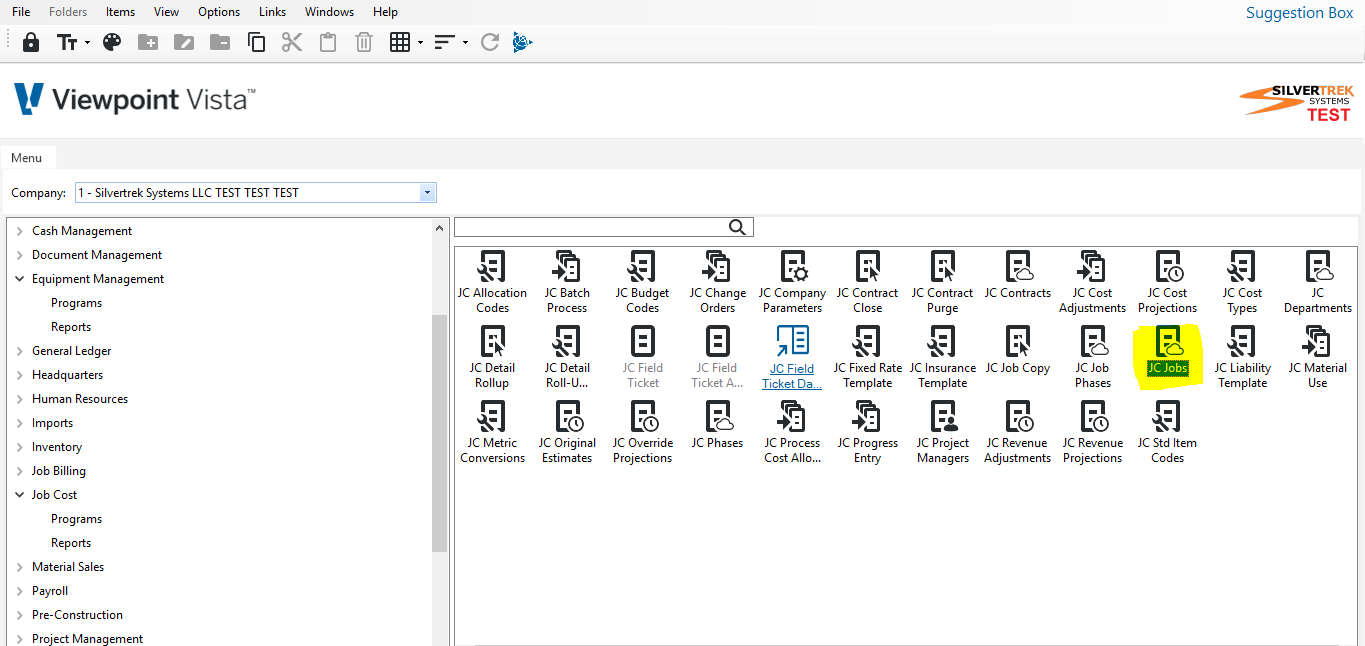
Task: Open the color palette theme icon
Action: 112,42
